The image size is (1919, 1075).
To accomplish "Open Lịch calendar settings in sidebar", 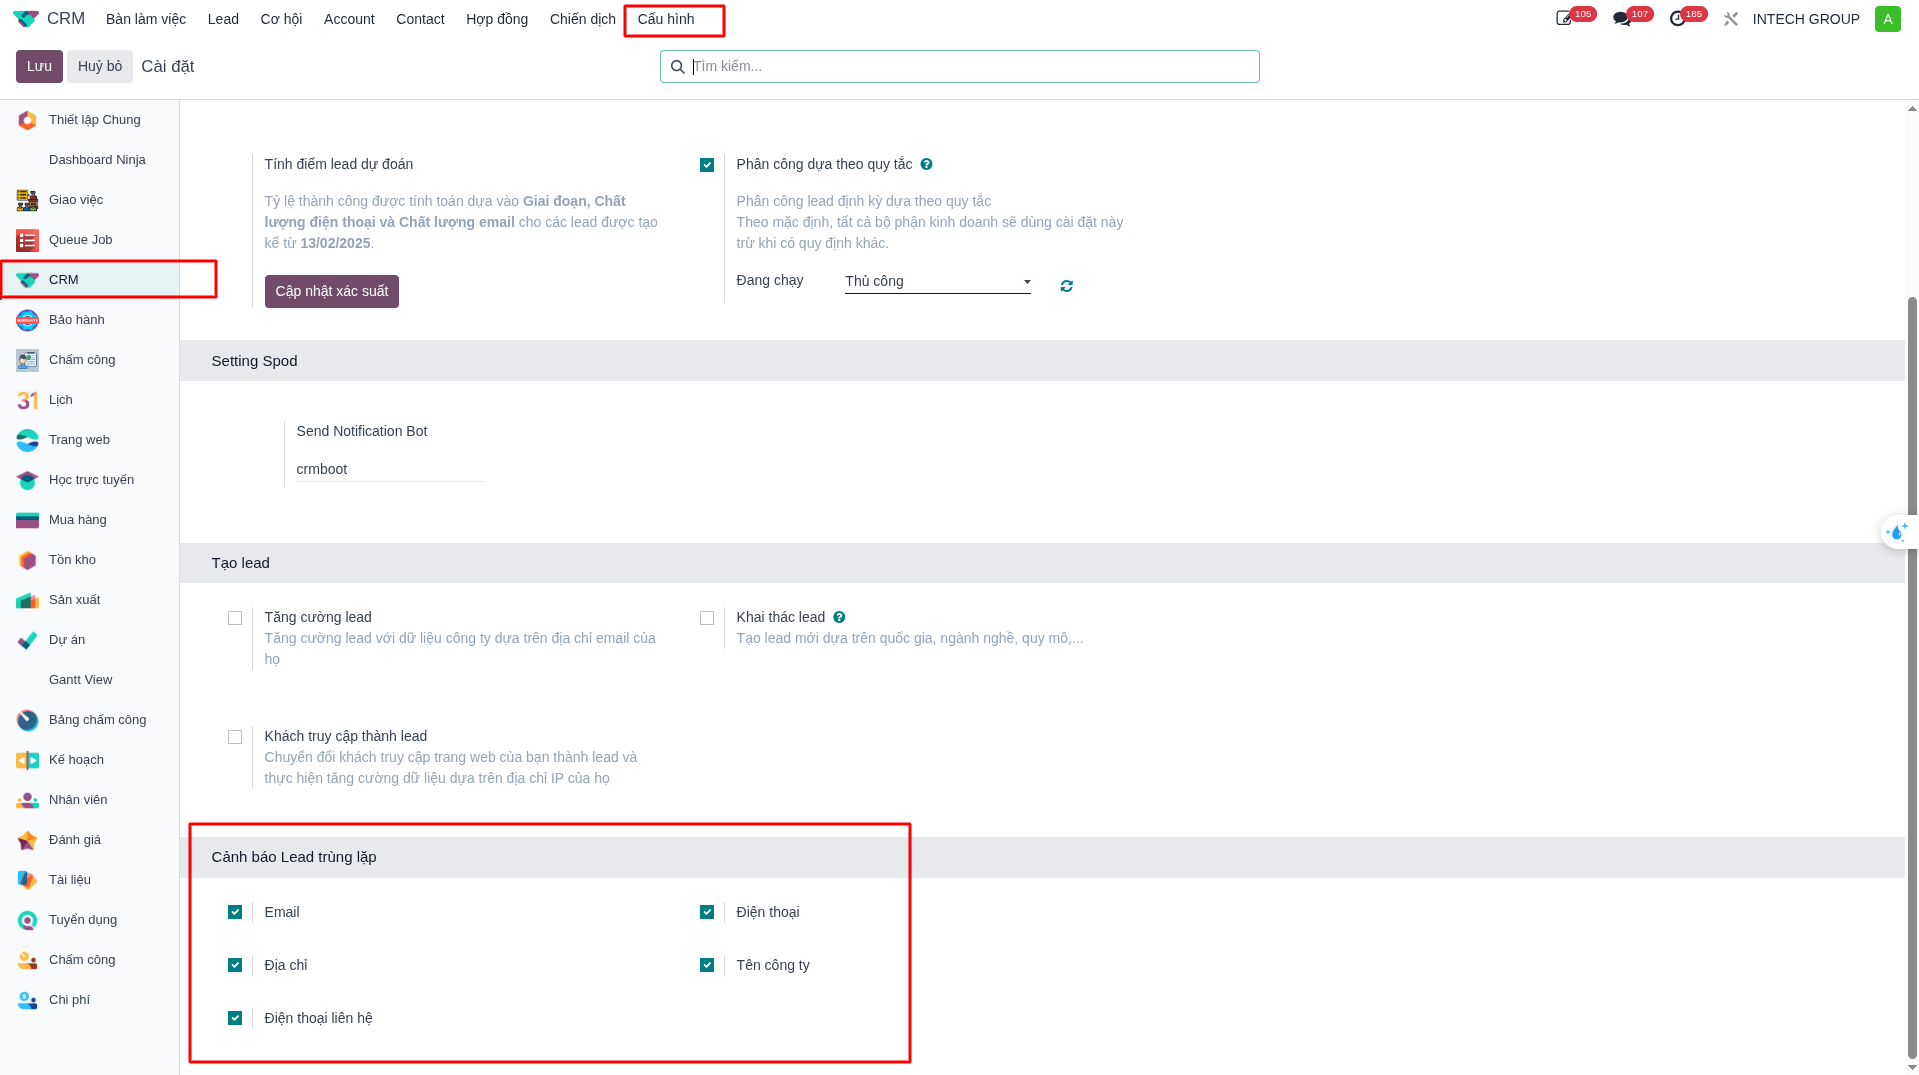I will [90, 400].
